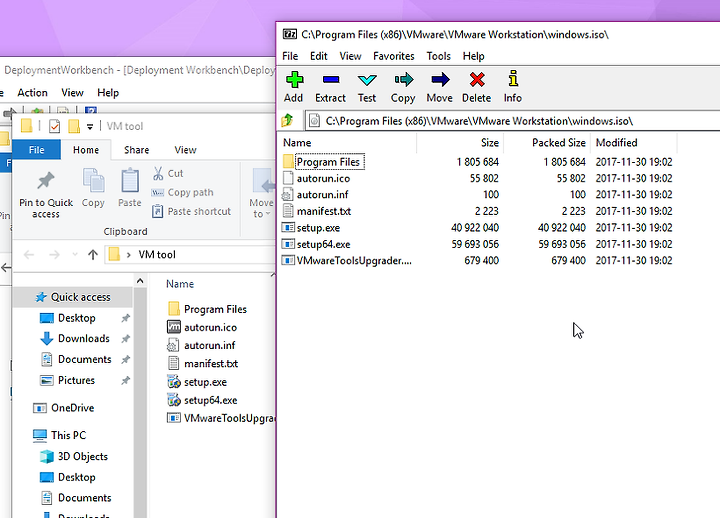Screen dimensions: 720x518
Task: Click the Add button in 7-Zip toolbar
Action: coord(293,87)
